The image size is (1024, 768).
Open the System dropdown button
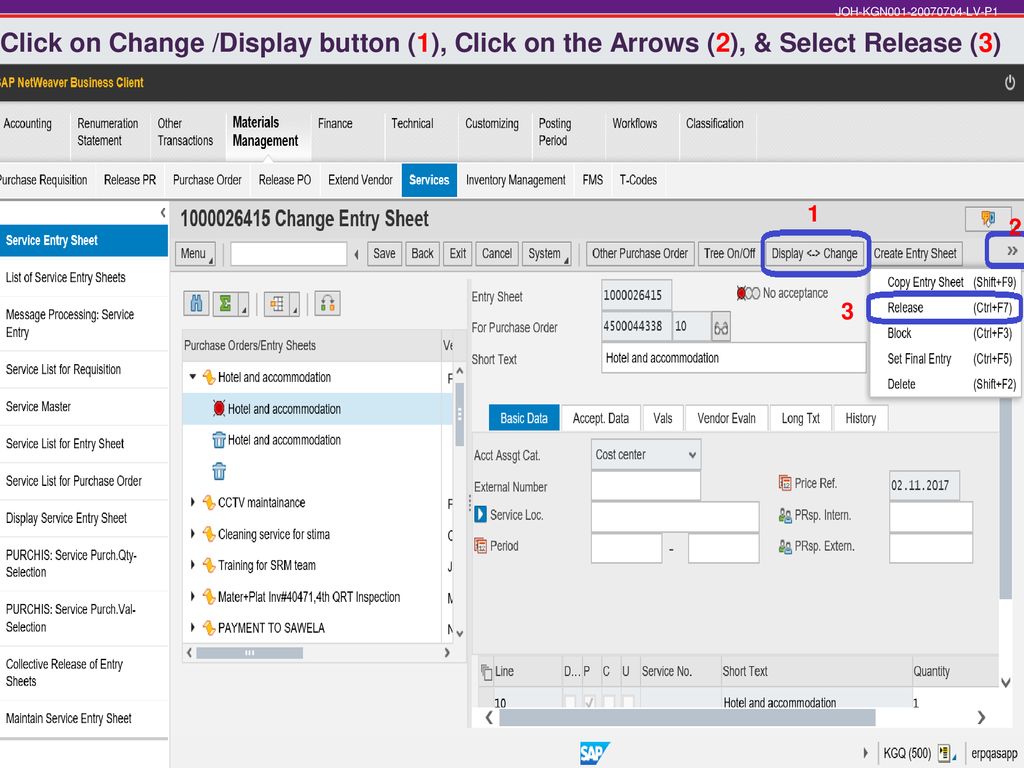(547, 253)
